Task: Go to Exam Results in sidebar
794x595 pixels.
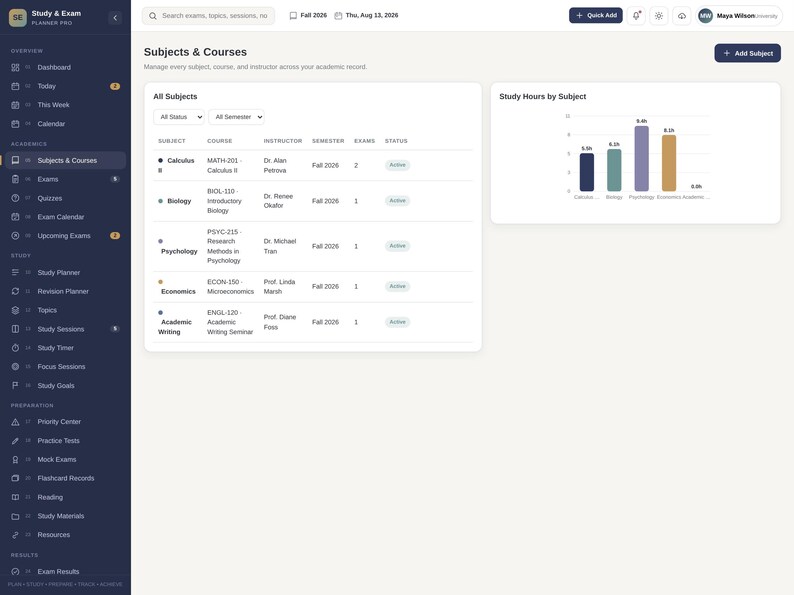Action: [x=66, y=571]
